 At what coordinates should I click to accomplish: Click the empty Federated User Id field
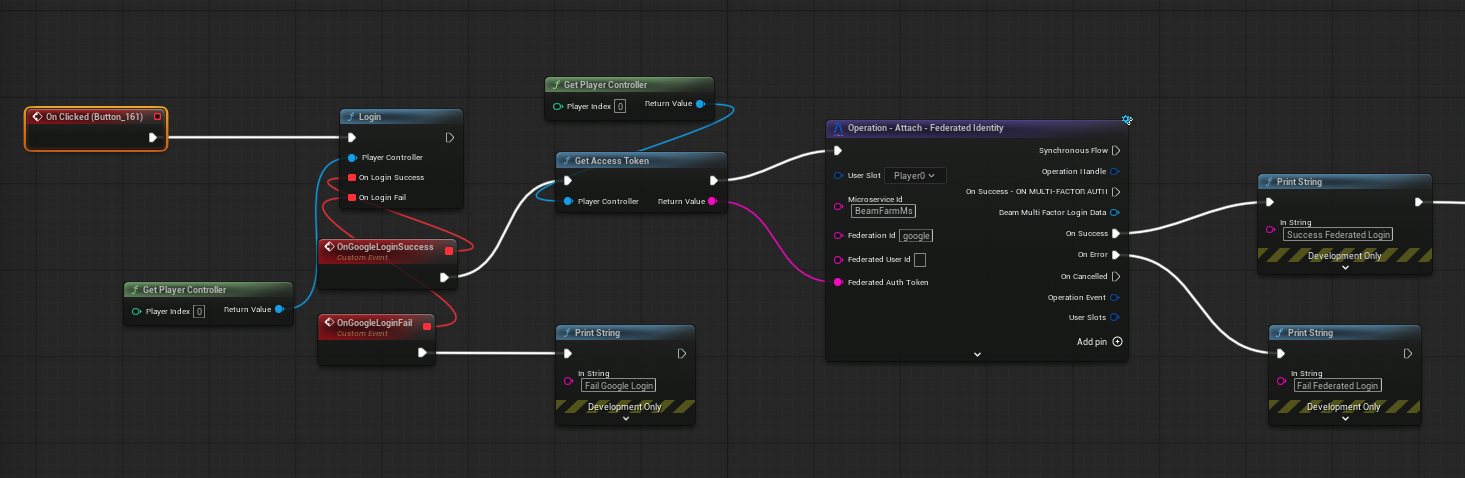coord(919,260)
